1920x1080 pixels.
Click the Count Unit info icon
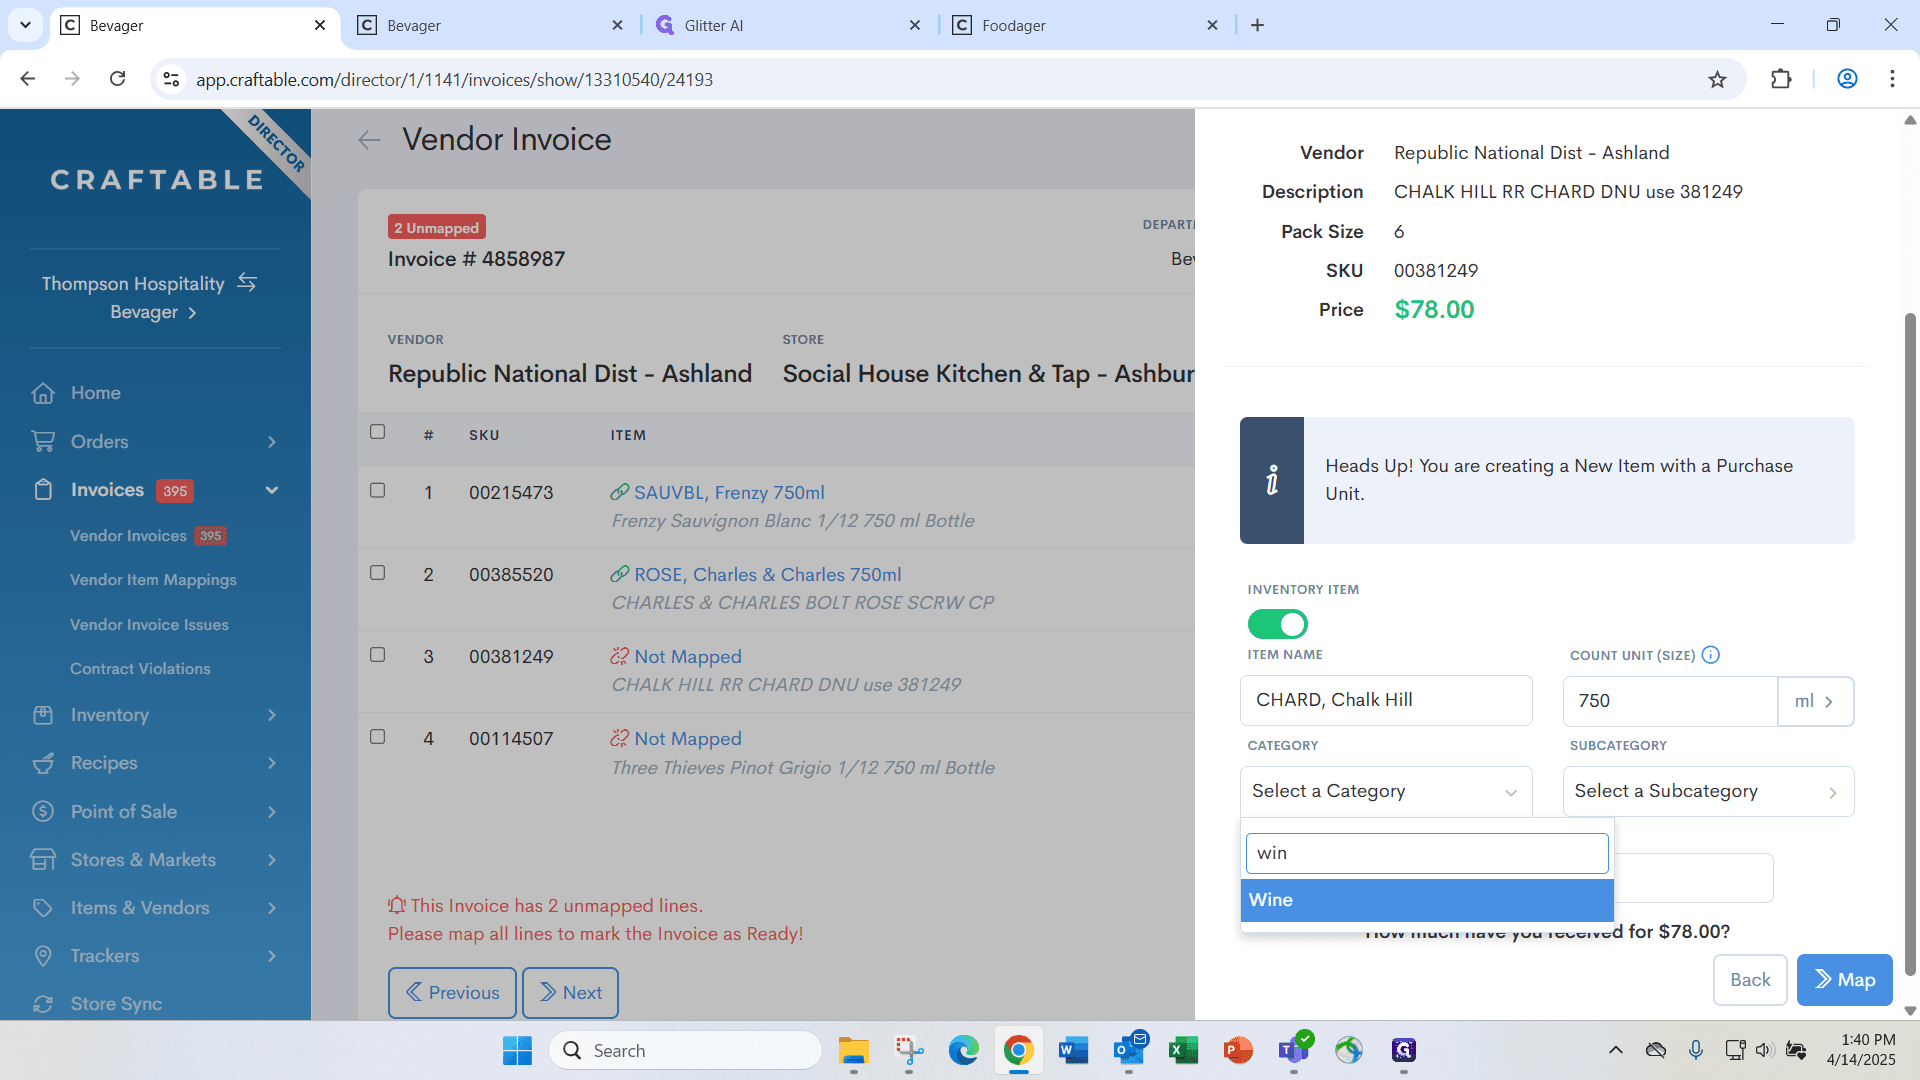click(x=1711, y=655)
